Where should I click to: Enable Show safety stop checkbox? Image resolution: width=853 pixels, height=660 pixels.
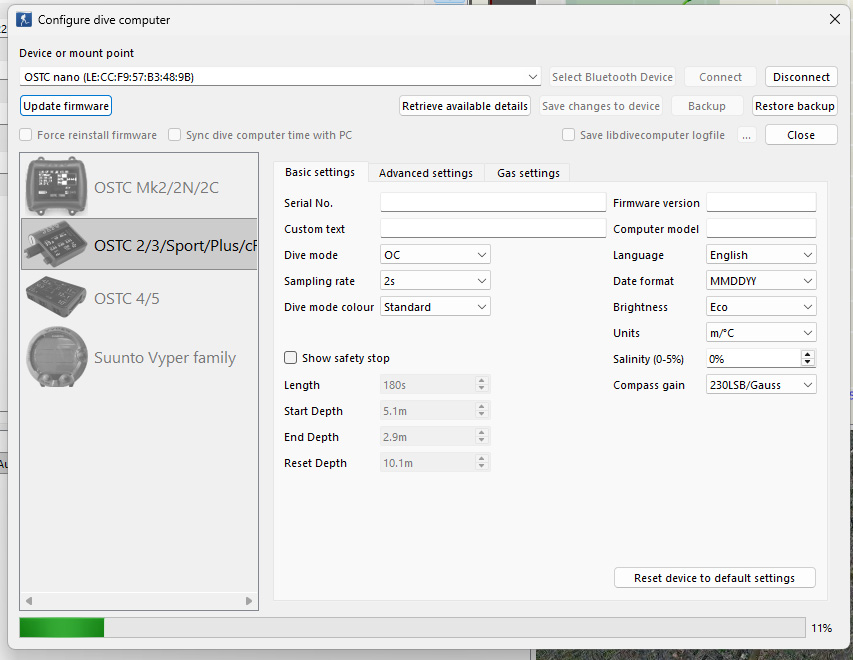click(290, 357)
